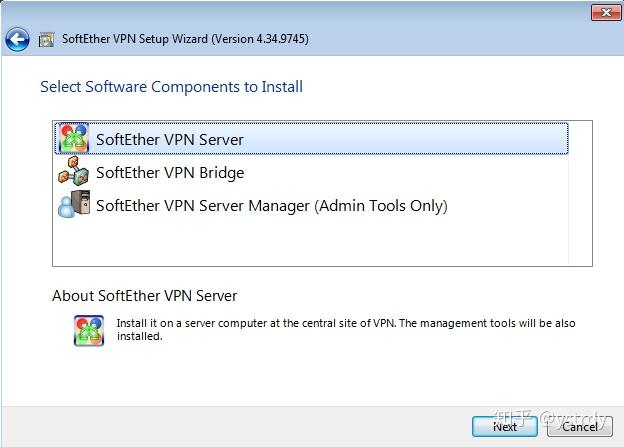Click the SoftEther VPN Server icon

click(74, 139)
